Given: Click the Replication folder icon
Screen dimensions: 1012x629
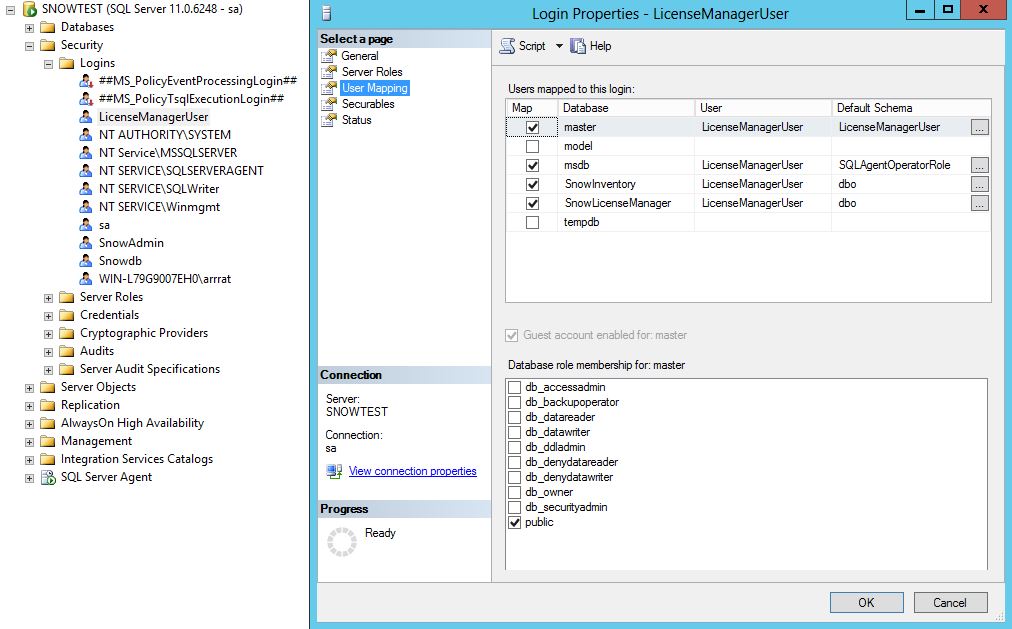Looking at the screenshot, I should (47, 405).
